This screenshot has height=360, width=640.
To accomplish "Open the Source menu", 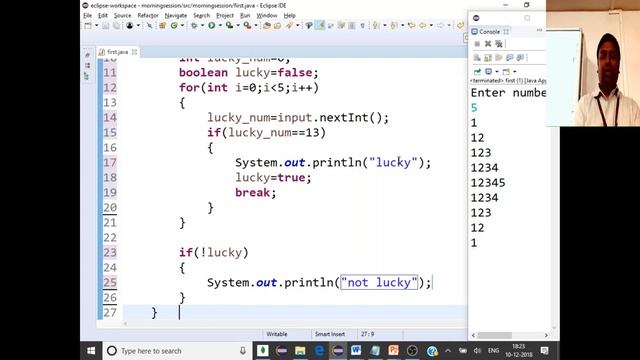I will 122,16.
